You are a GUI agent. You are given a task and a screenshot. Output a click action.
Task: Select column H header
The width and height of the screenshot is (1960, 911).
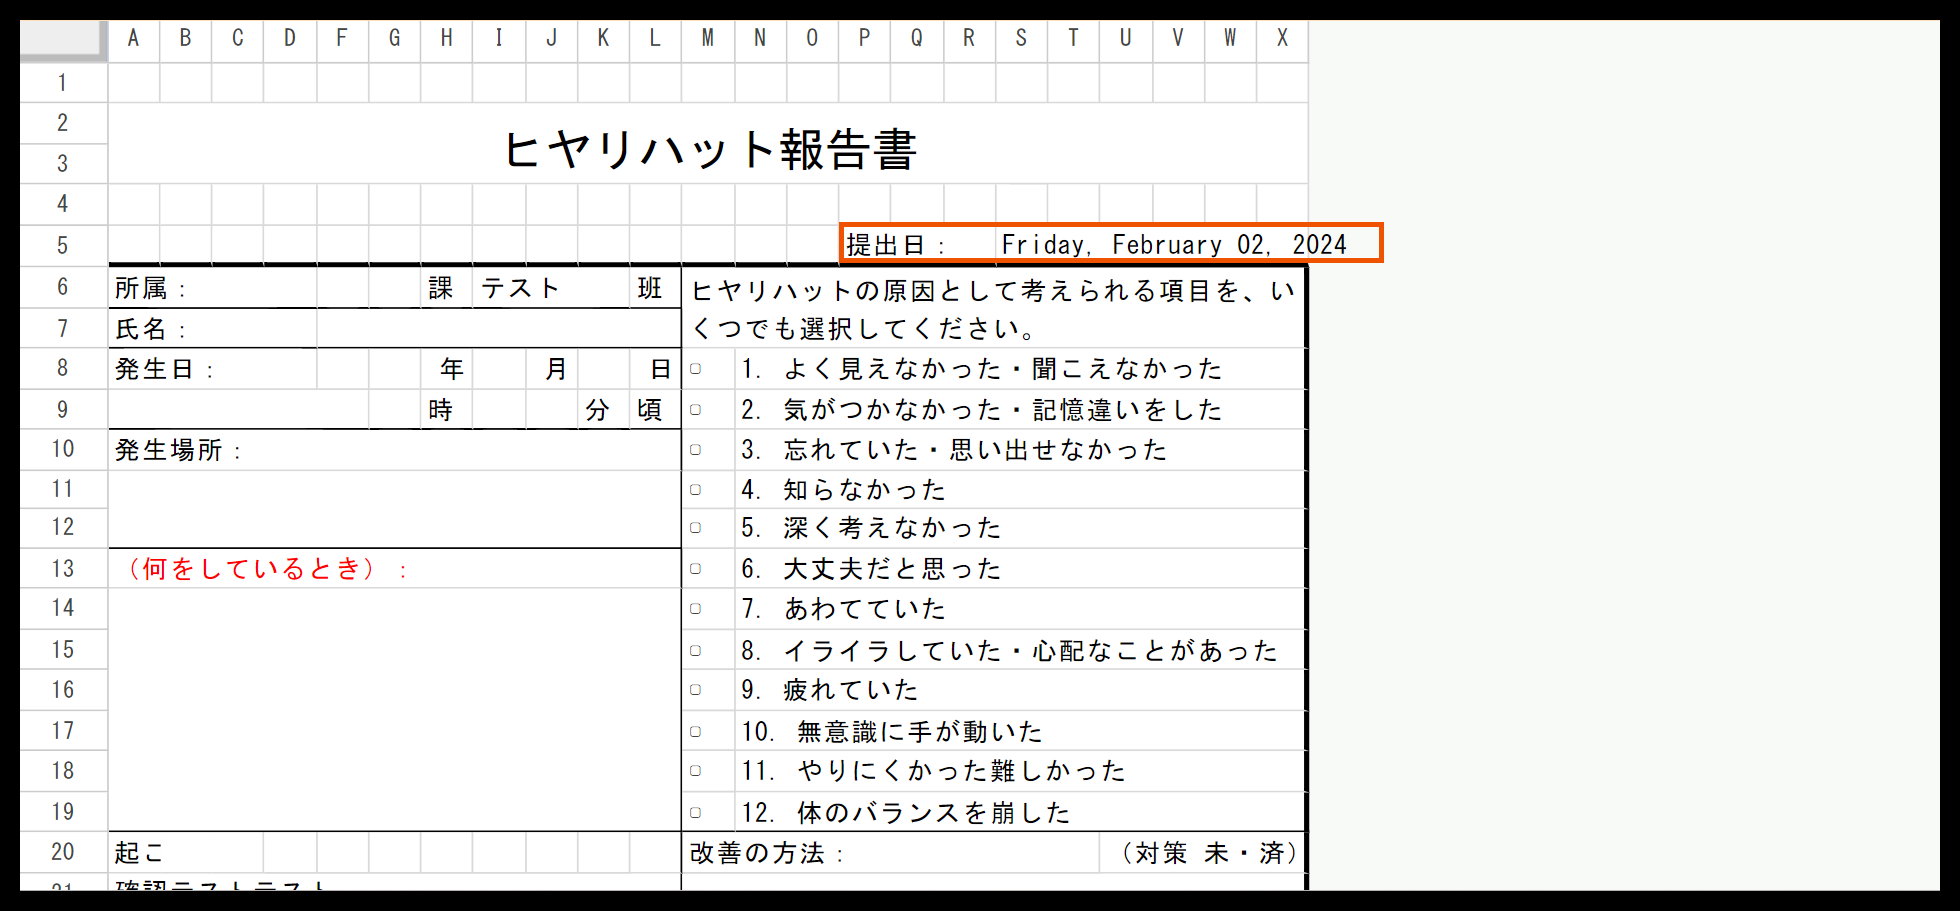coord(447,38)
